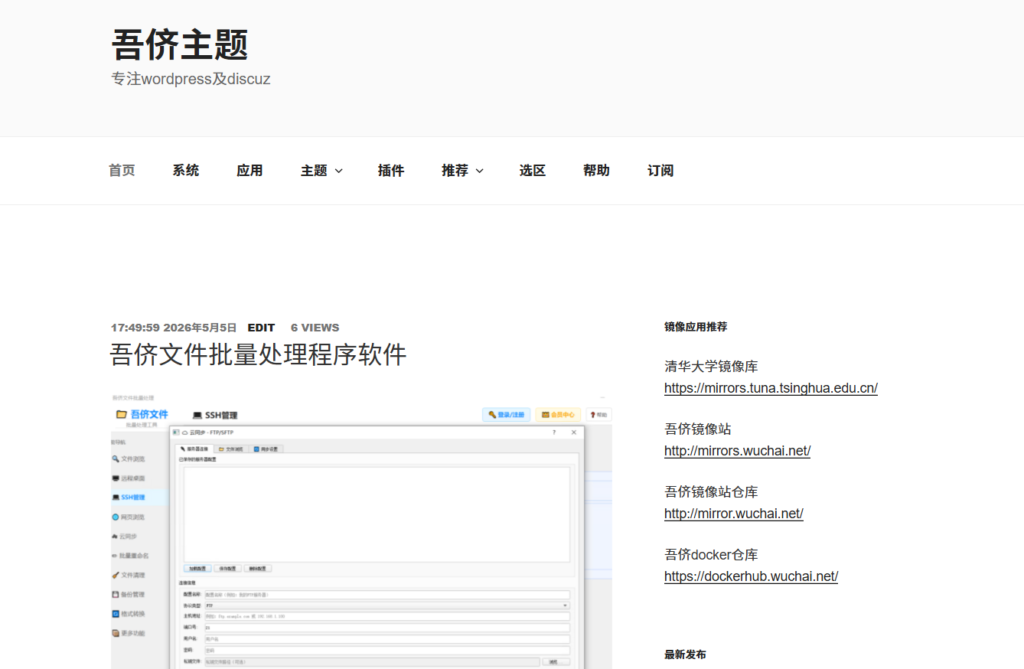The image size is (1024, 669).
Task: Open the mirrors.wuchai.net link
Action: click(737, 451)
